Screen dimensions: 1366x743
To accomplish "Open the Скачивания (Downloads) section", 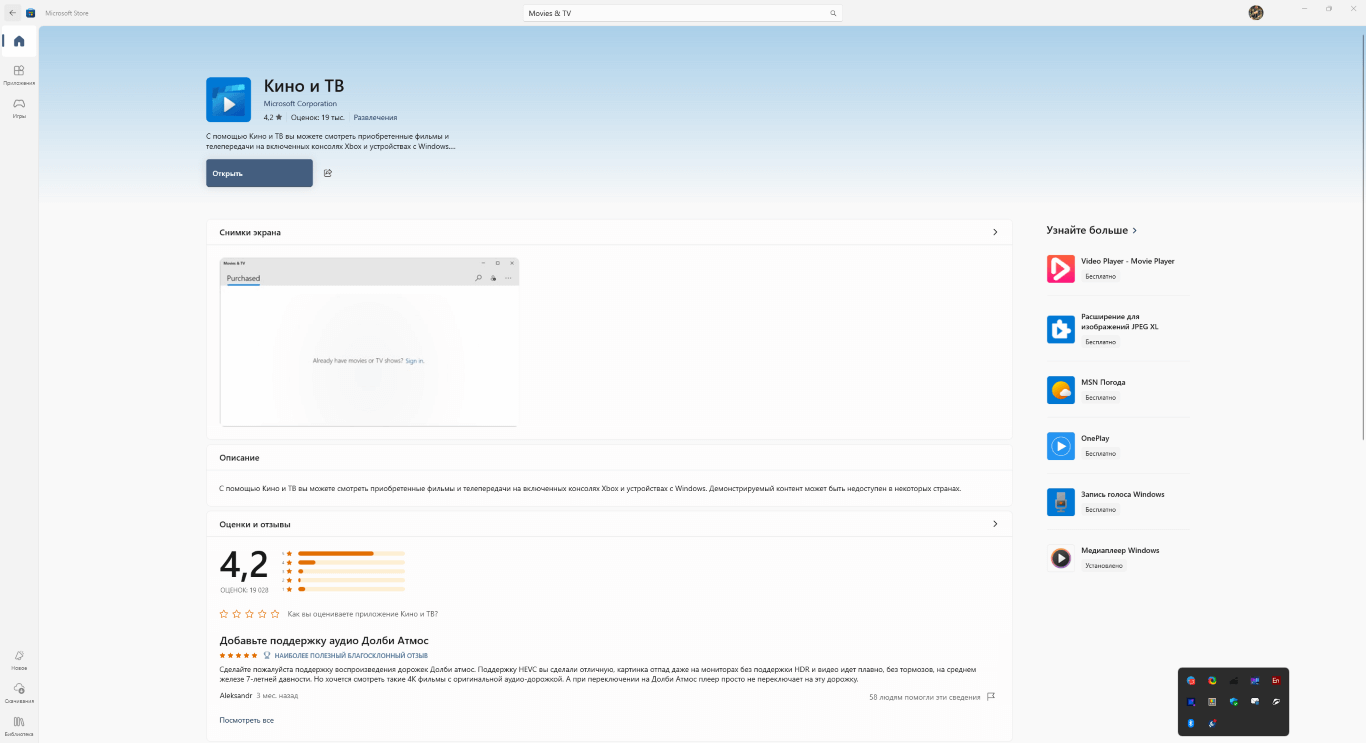I will click(19, 692).
